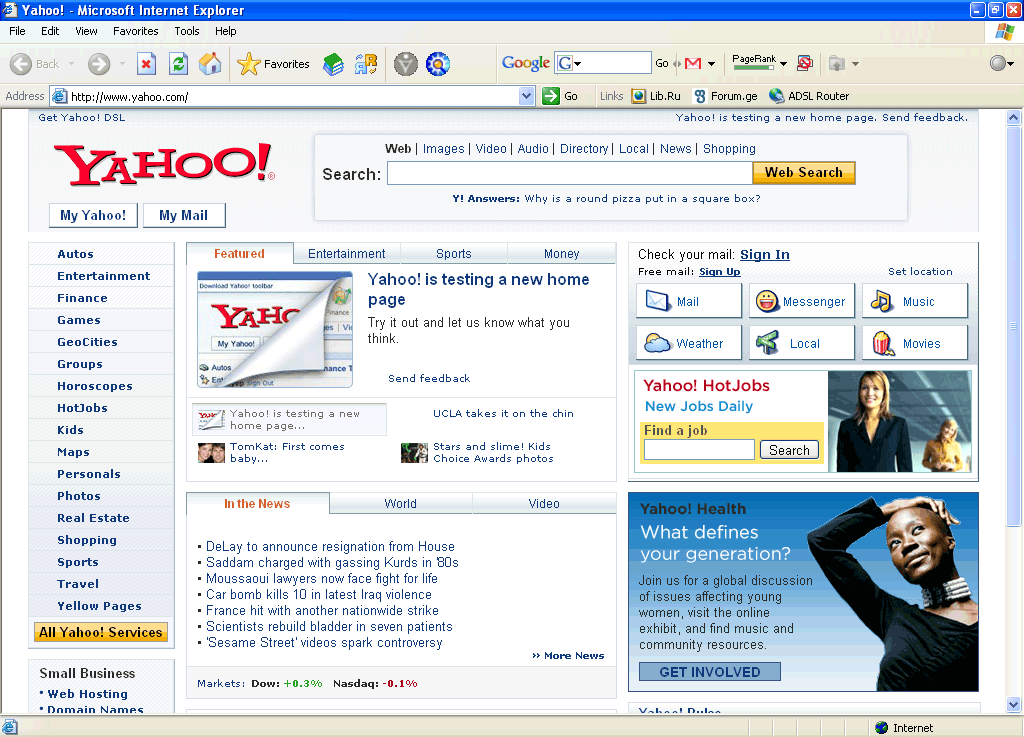Open the Yahoo Mail envelope button
Image resolution: width=1024 pixels, height=737 pixels.
tap(689, 301)
